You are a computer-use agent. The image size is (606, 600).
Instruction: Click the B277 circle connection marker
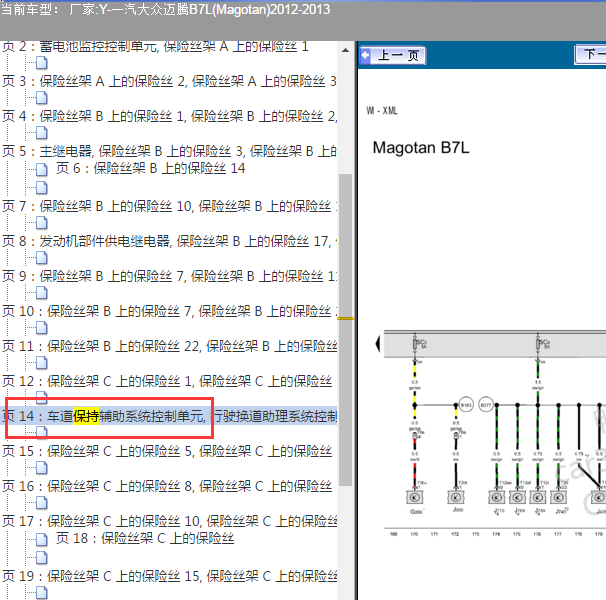click(x=486, y=405)
